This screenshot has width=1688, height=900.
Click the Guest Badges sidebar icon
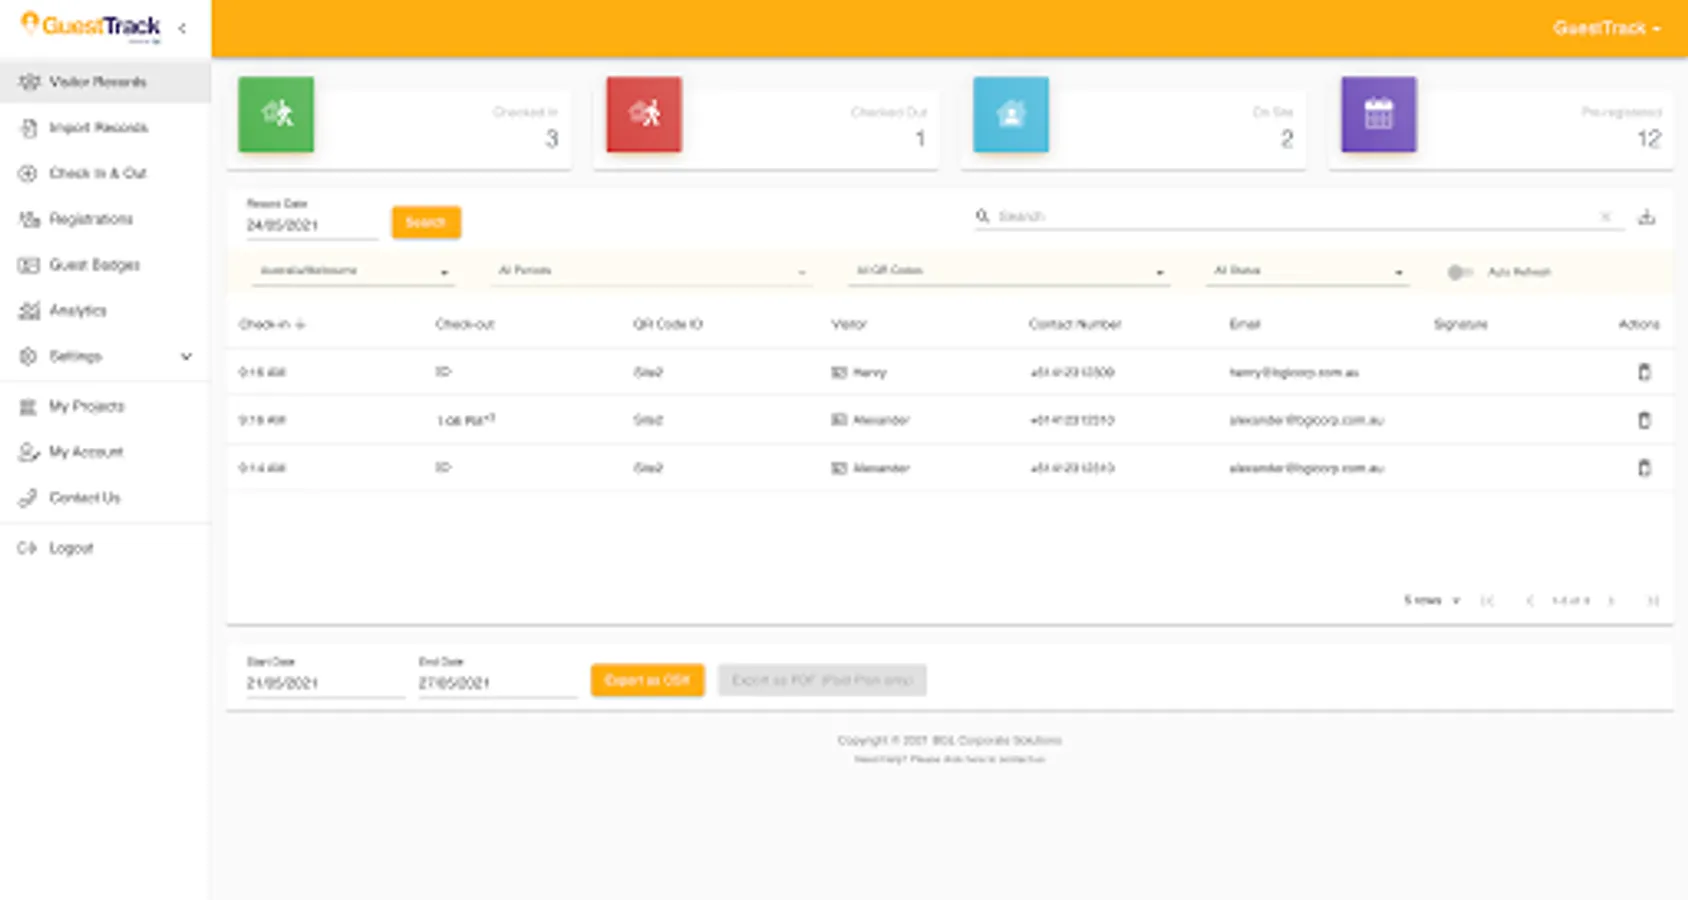coord(29,265)
